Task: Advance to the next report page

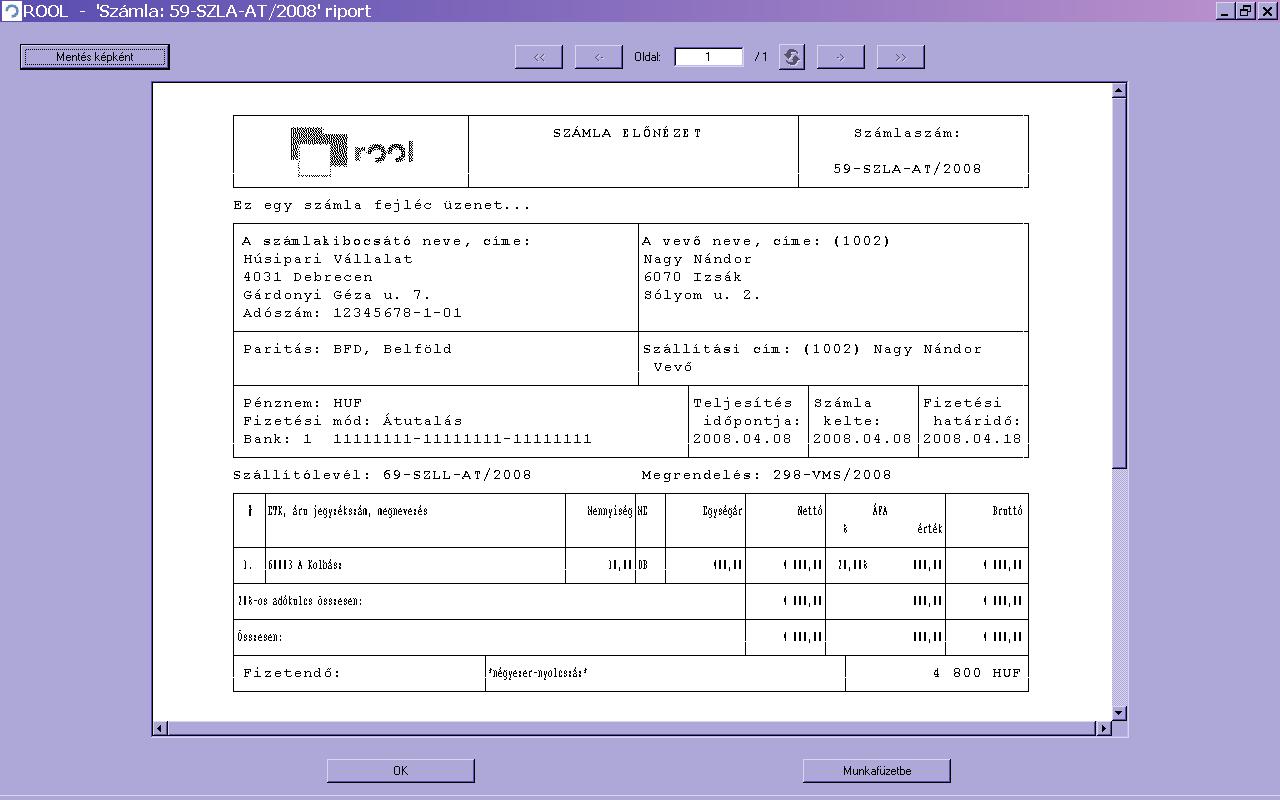Action: click(840, 57)
